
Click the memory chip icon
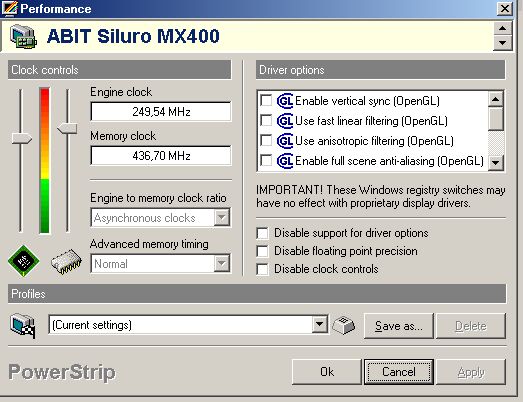pyautogui.click(x=66, y=262)
